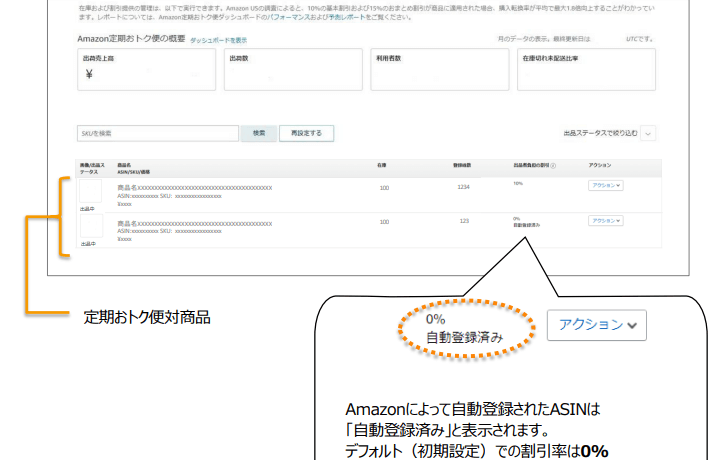
Task: Select the 在庫切れ未配送比率 summary card
Action: (x=586, y=69)
